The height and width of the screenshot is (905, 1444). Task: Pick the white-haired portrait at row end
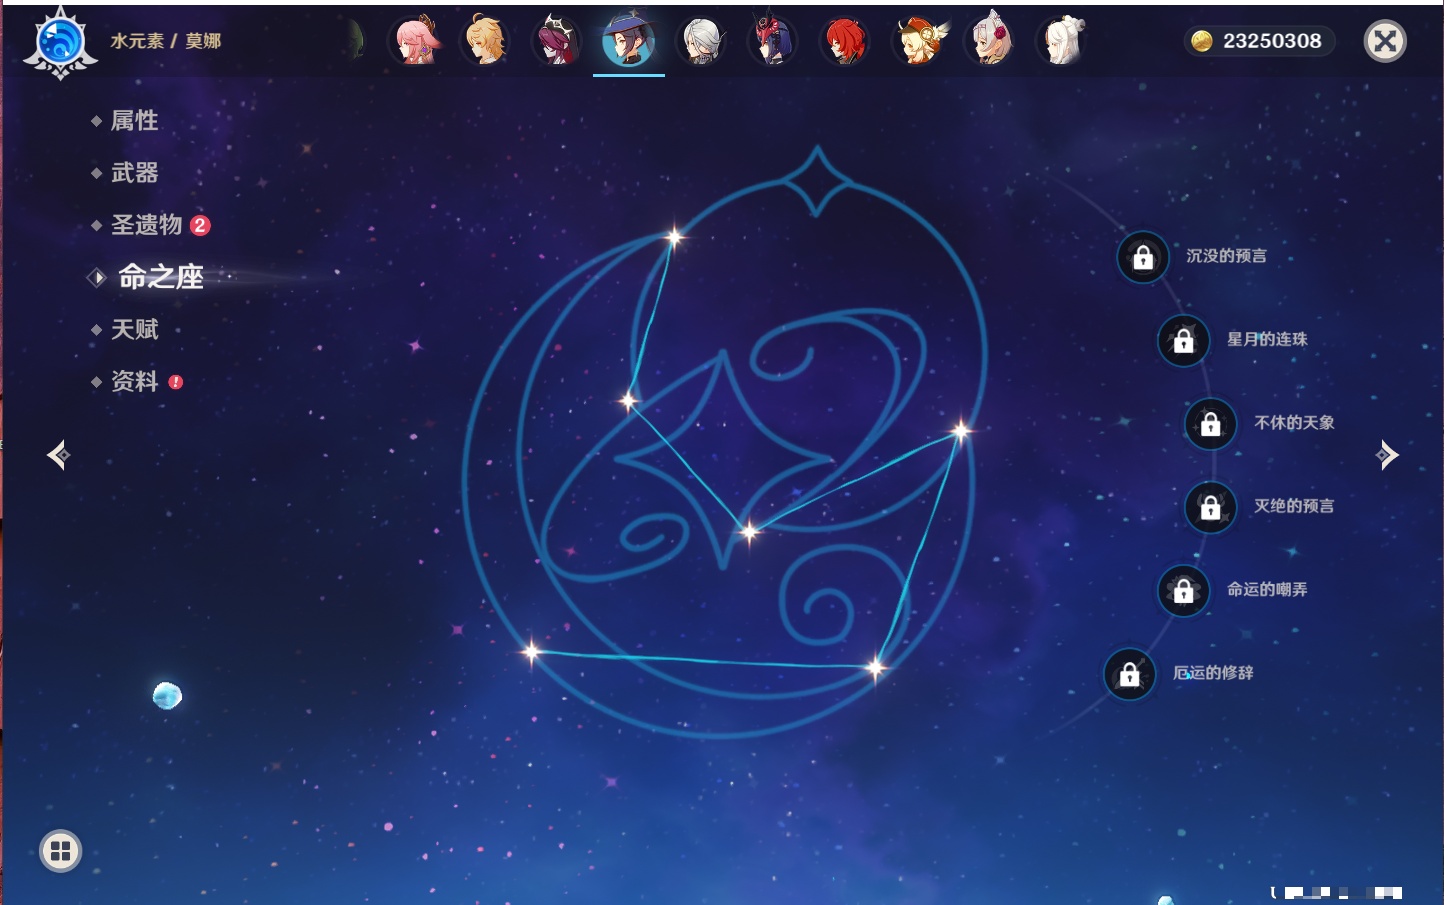pos(1062,41)
